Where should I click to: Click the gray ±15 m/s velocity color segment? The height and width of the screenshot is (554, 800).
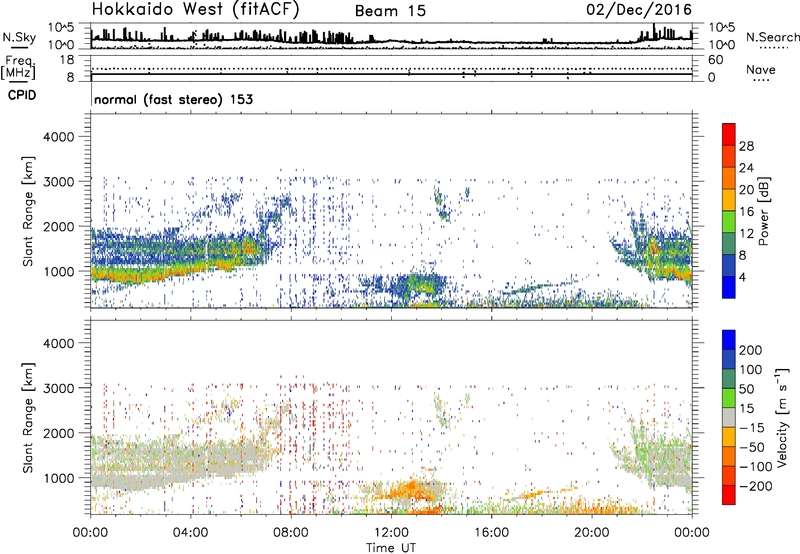(x=729, y=417)
